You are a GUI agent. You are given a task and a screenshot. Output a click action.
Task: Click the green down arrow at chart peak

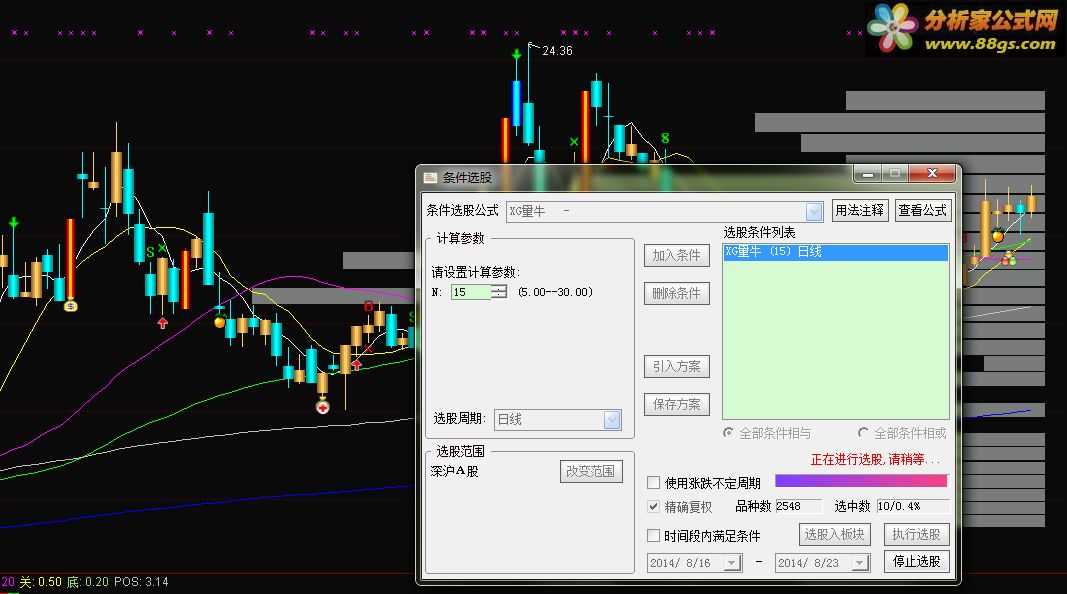(x=517, y=53)
